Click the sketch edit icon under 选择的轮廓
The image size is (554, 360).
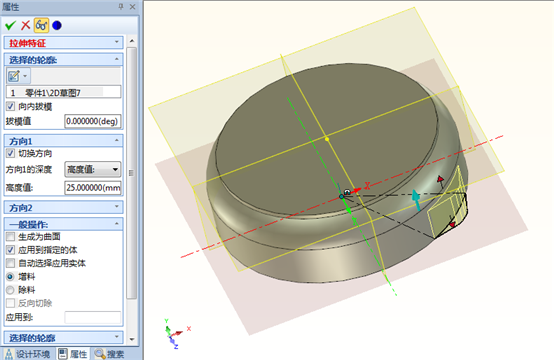point(14,76)
